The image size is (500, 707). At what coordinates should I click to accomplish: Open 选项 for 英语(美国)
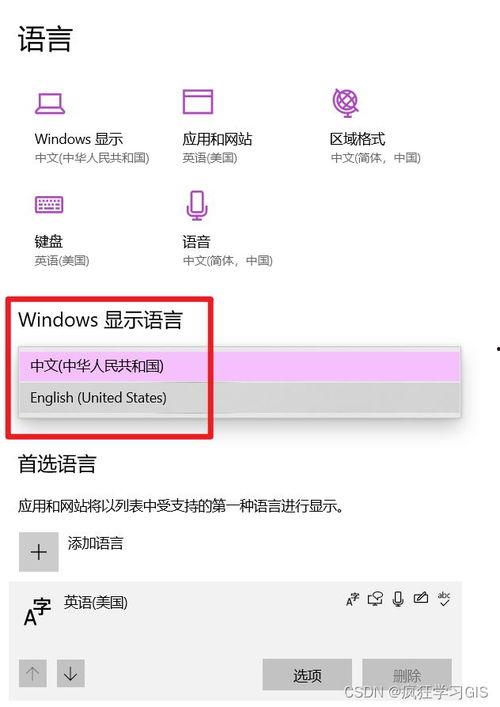click(307, 675)
